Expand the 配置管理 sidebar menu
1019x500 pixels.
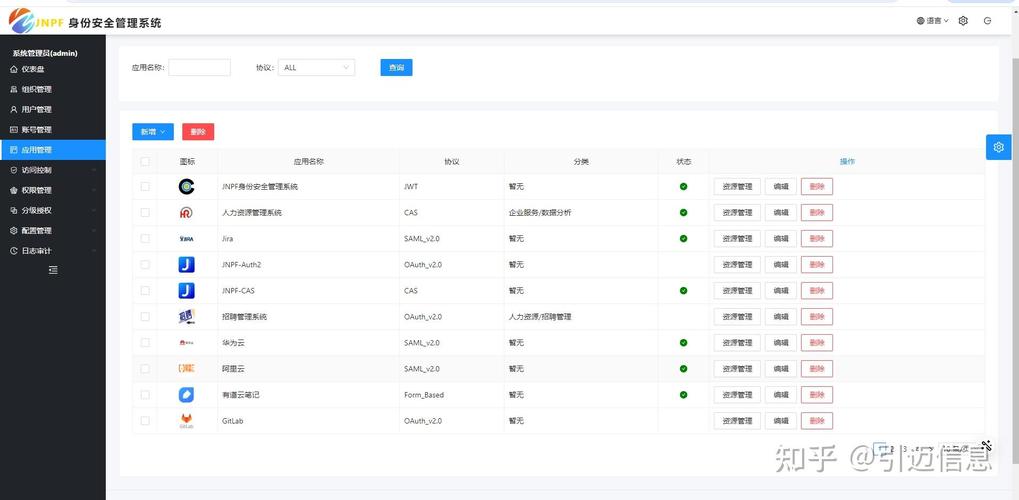pos(53,230)
